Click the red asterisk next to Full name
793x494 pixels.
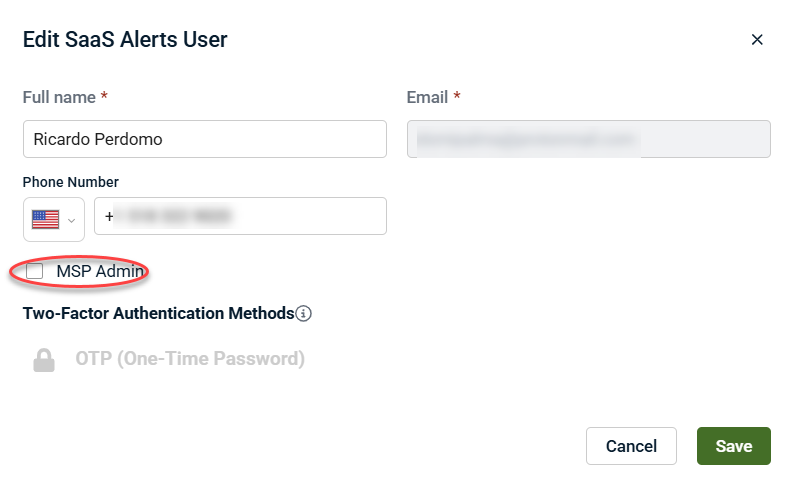point(104,96)
